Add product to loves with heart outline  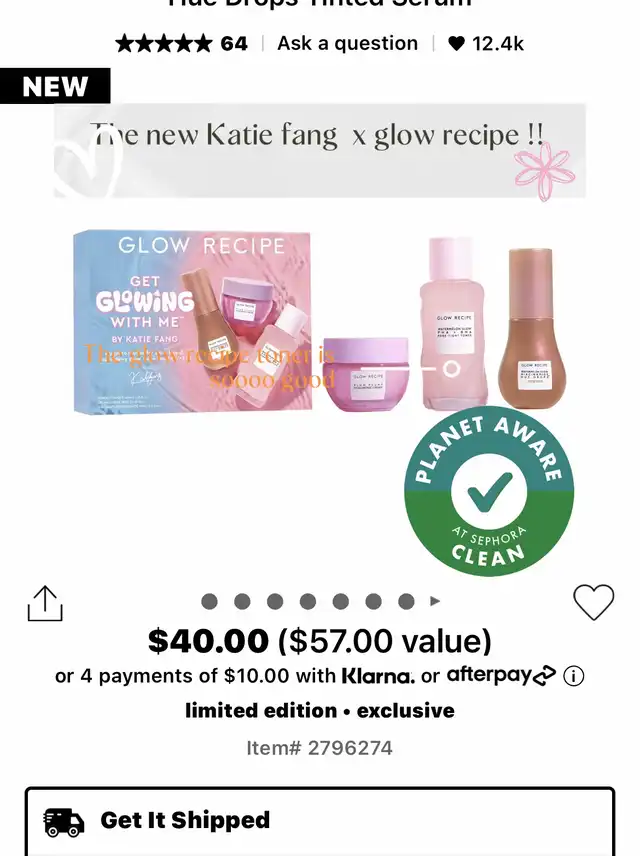click(x=594, y=602)
